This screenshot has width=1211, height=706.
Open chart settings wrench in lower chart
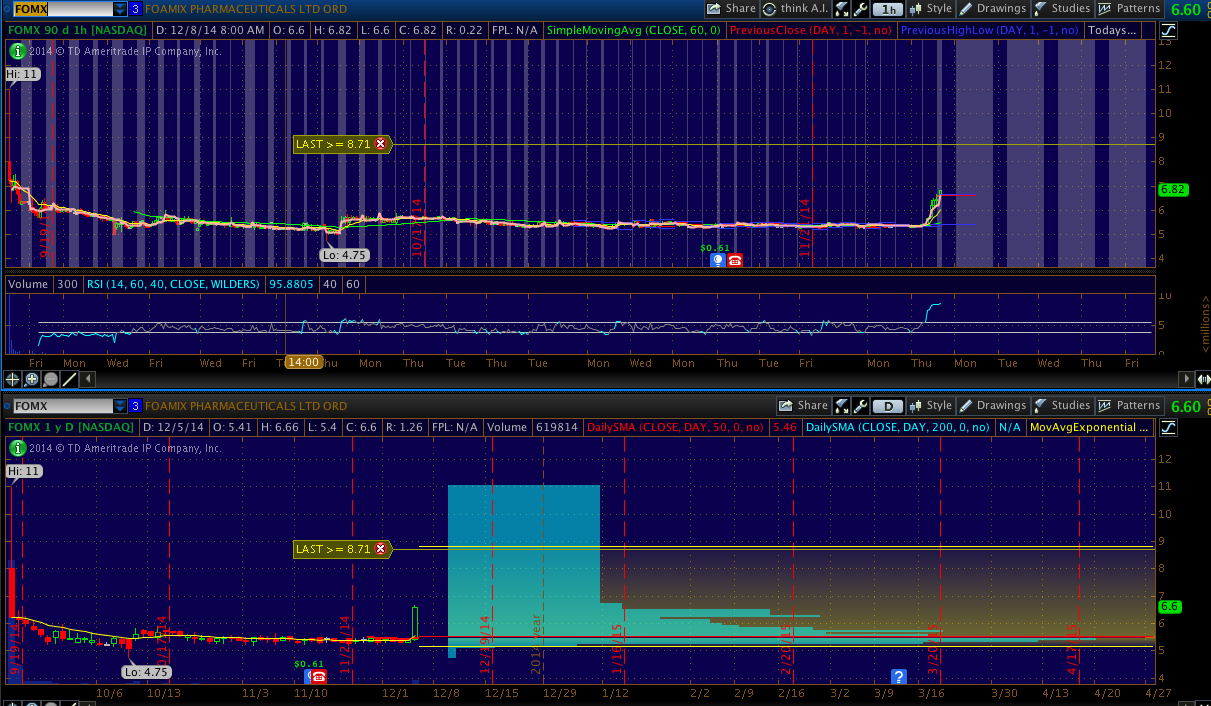[x=860, y=406]
